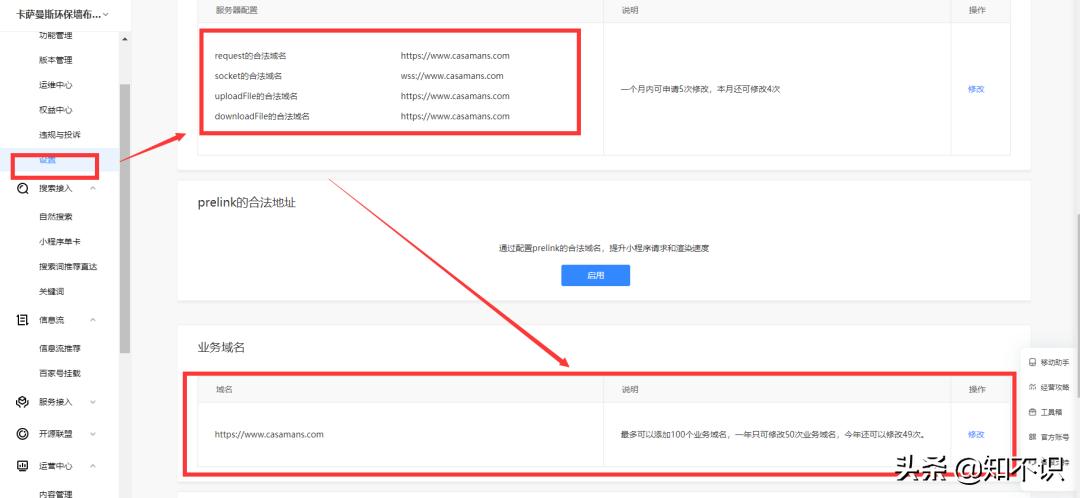Open 小程序单卡 in the sidebar
Viewport: 1080px width, 498px height.
[x=60, y=242]
